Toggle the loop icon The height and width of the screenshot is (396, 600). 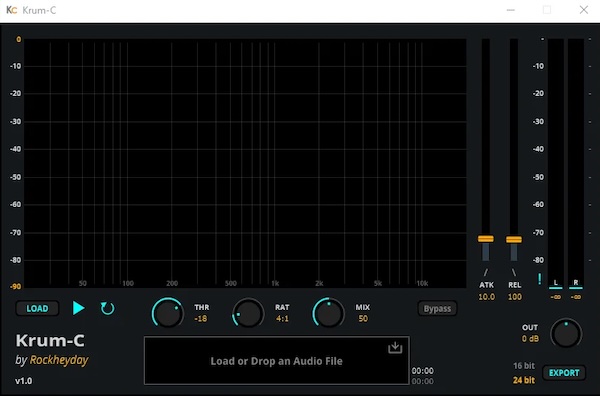[107, 308]
